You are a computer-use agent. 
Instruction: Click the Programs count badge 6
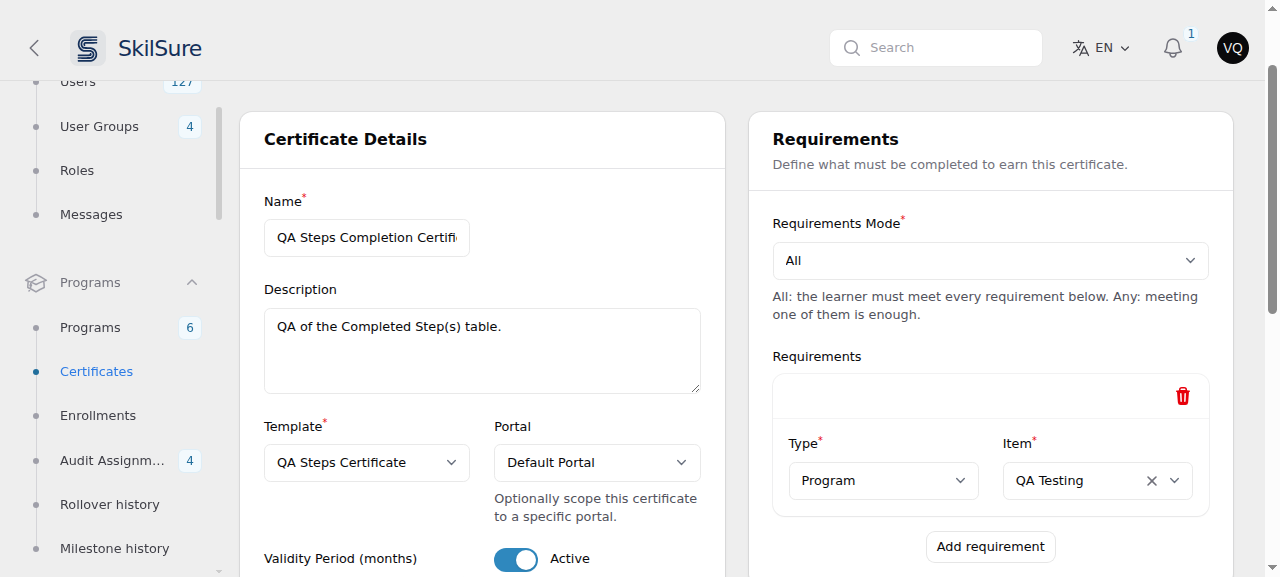[x=190, y=328]
